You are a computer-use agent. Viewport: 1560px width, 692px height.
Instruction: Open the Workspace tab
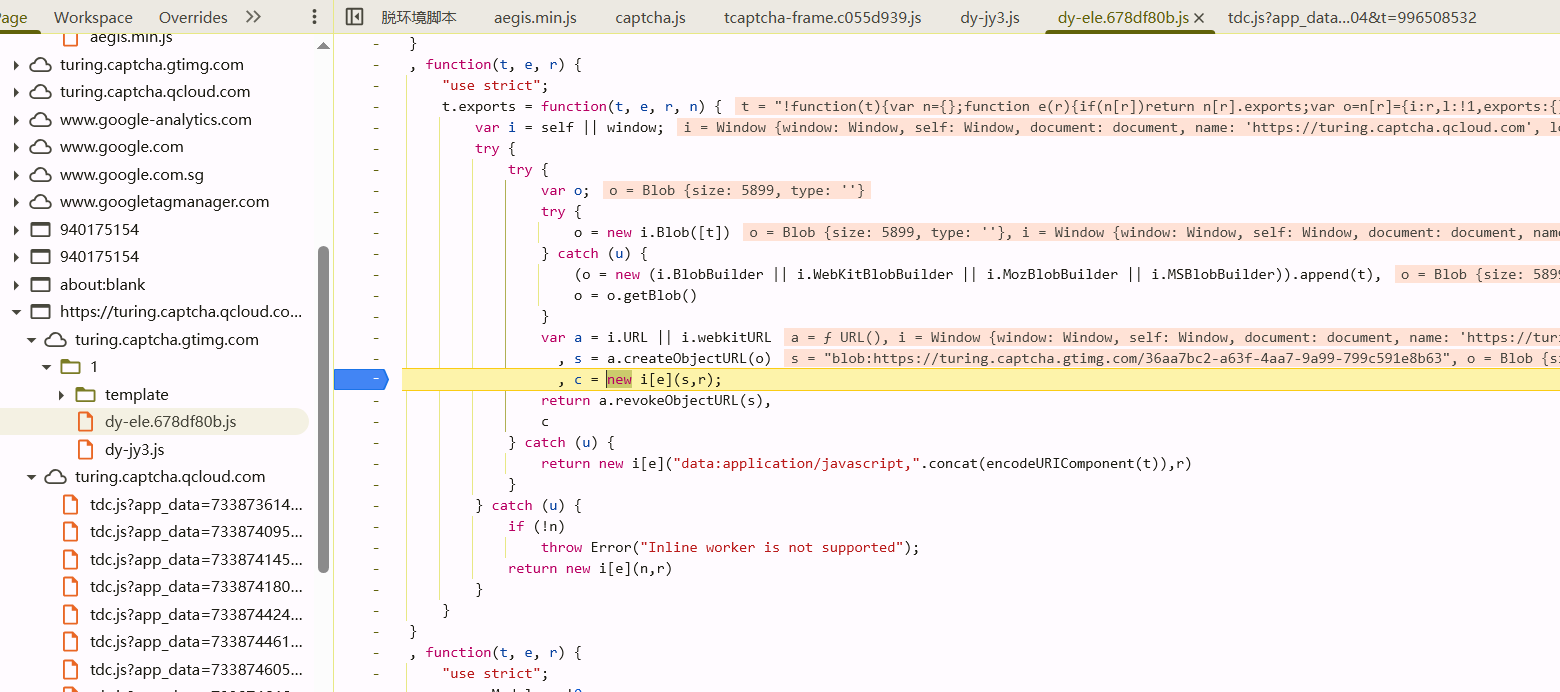[x=93, y=17]
